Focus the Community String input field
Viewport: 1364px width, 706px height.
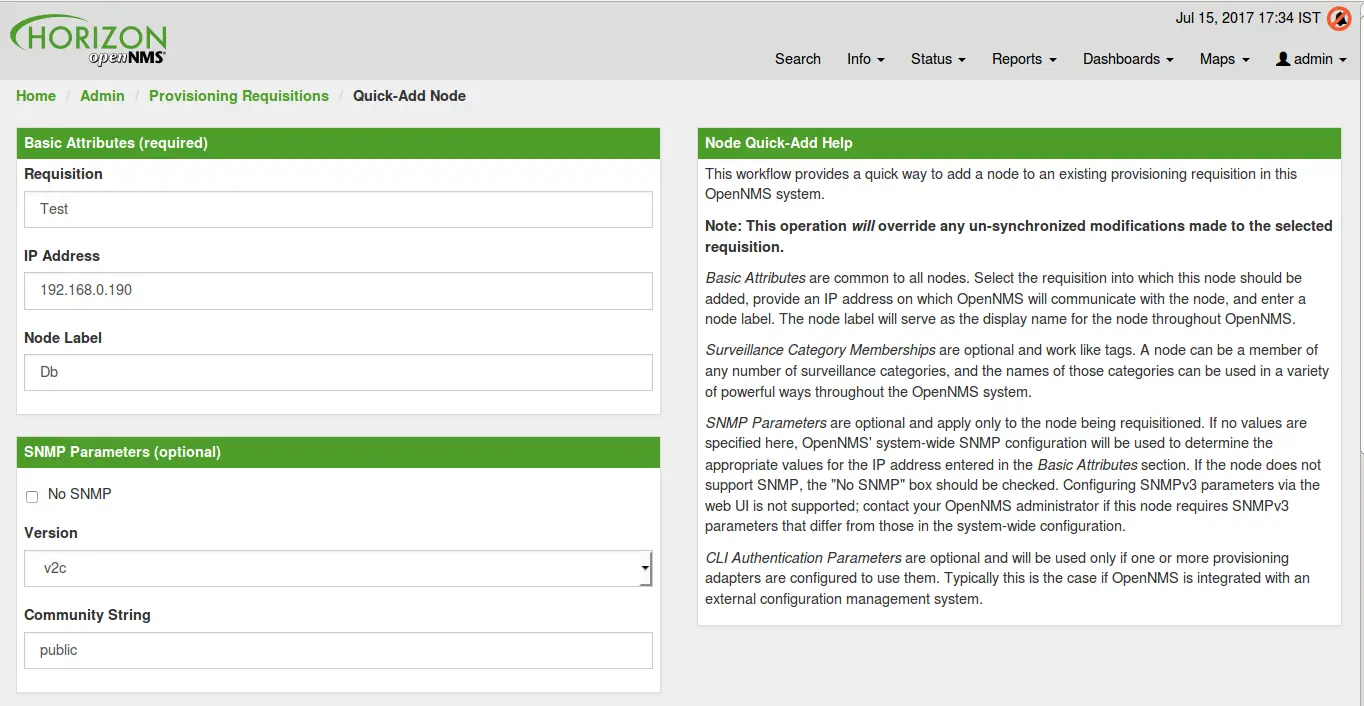click(x=338, y=650)
